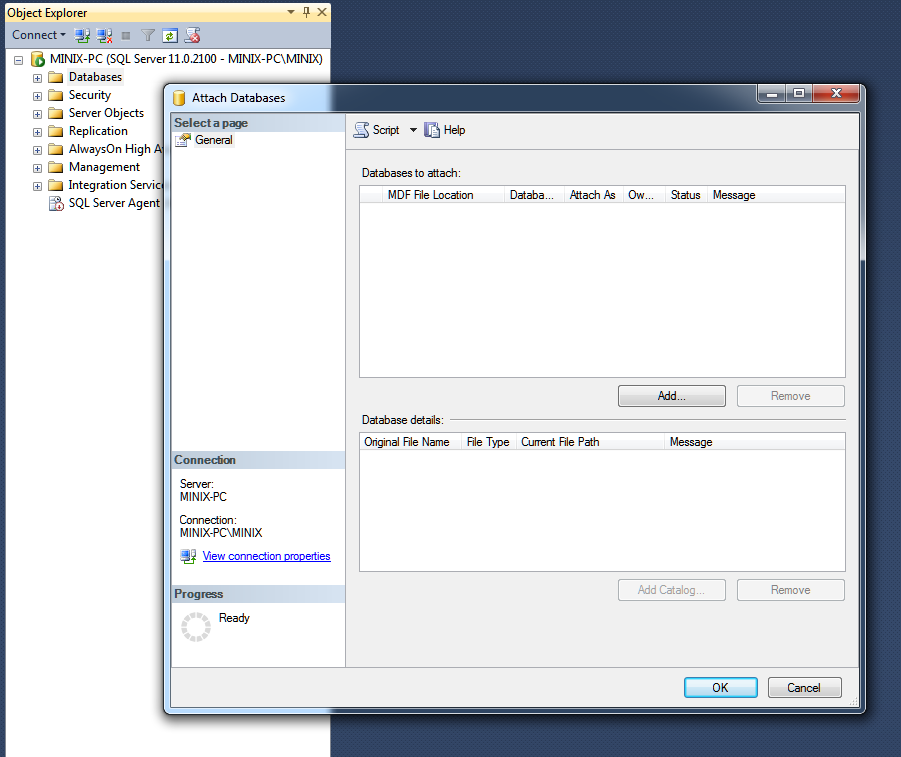Open View connection properties link
The height and width of the screenshot is (757, 901).
pos(266,556)
